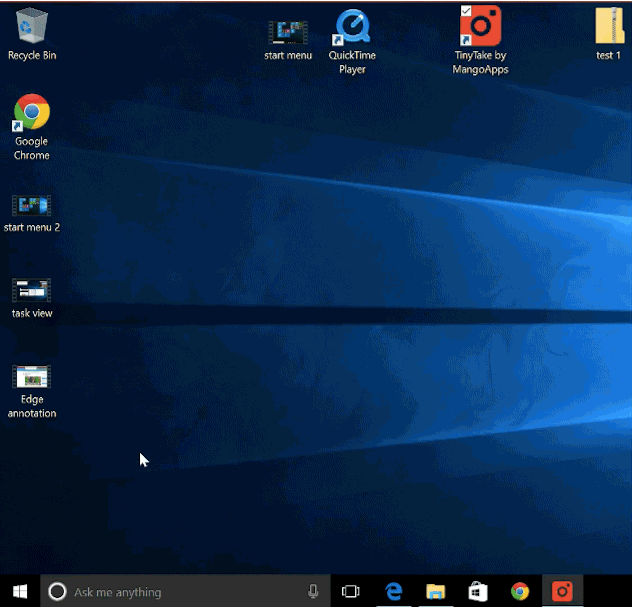
Task: Switch to TinyTake in the taskbar
Action: click(562, 591)
